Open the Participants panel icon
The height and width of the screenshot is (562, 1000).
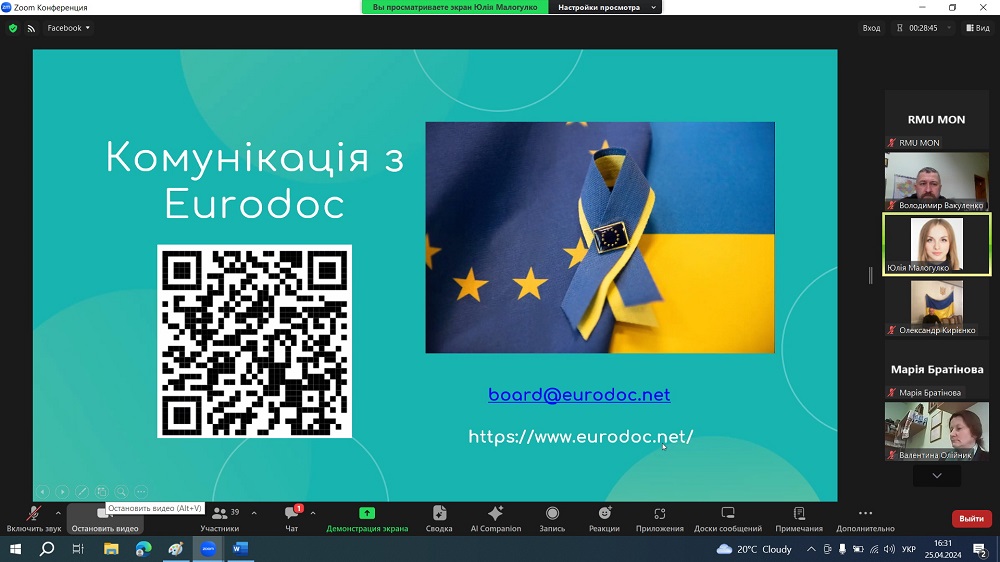coord(219,513)
